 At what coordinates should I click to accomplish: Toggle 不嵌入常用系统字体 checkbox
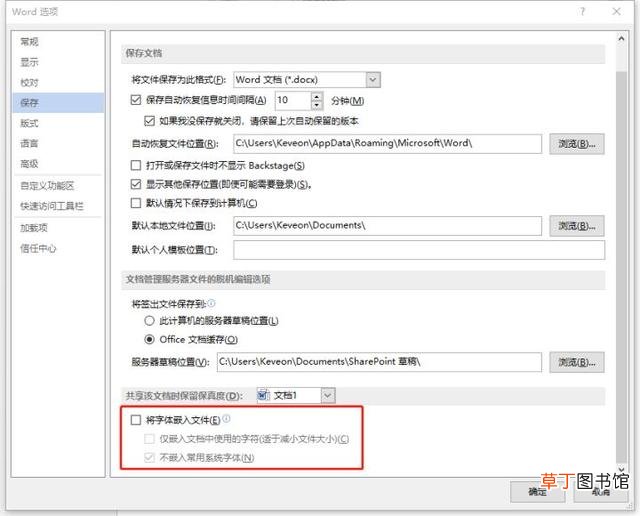pos(149,458)
